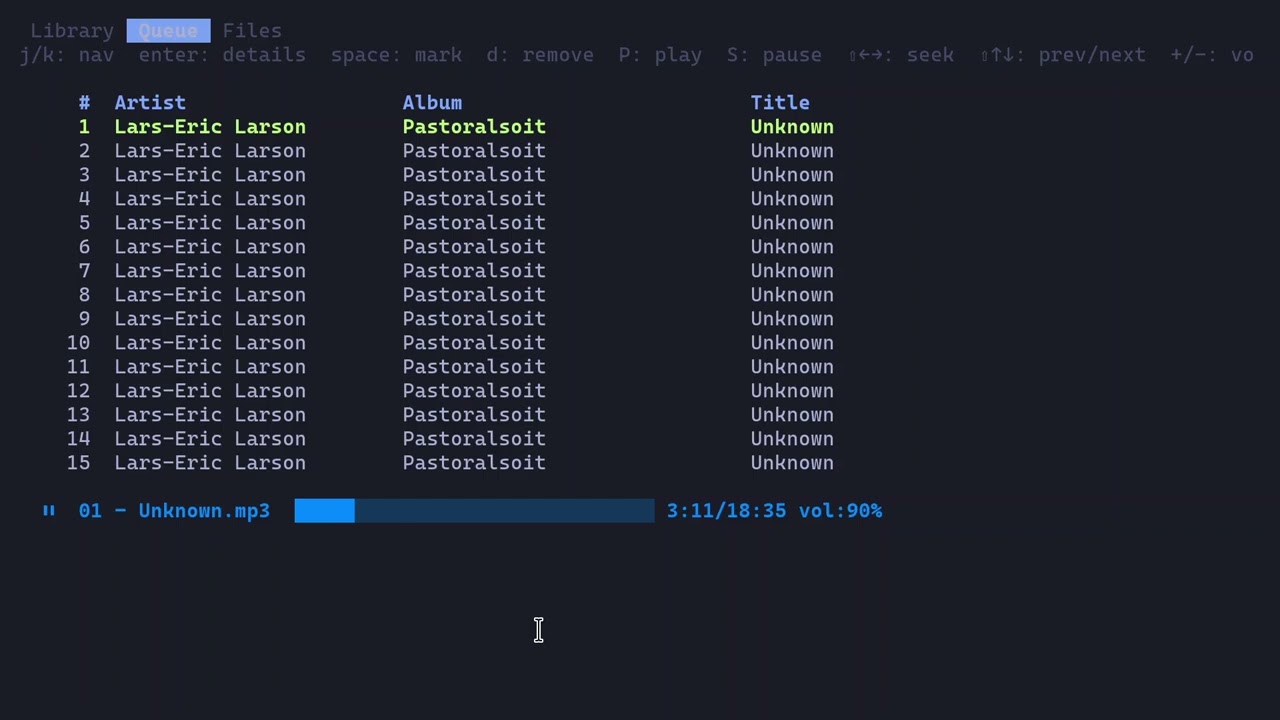The height and width of the screenshot is (720, 1280).
Task: Seek within the blue playback progress bar
Action: click(474, 511)
